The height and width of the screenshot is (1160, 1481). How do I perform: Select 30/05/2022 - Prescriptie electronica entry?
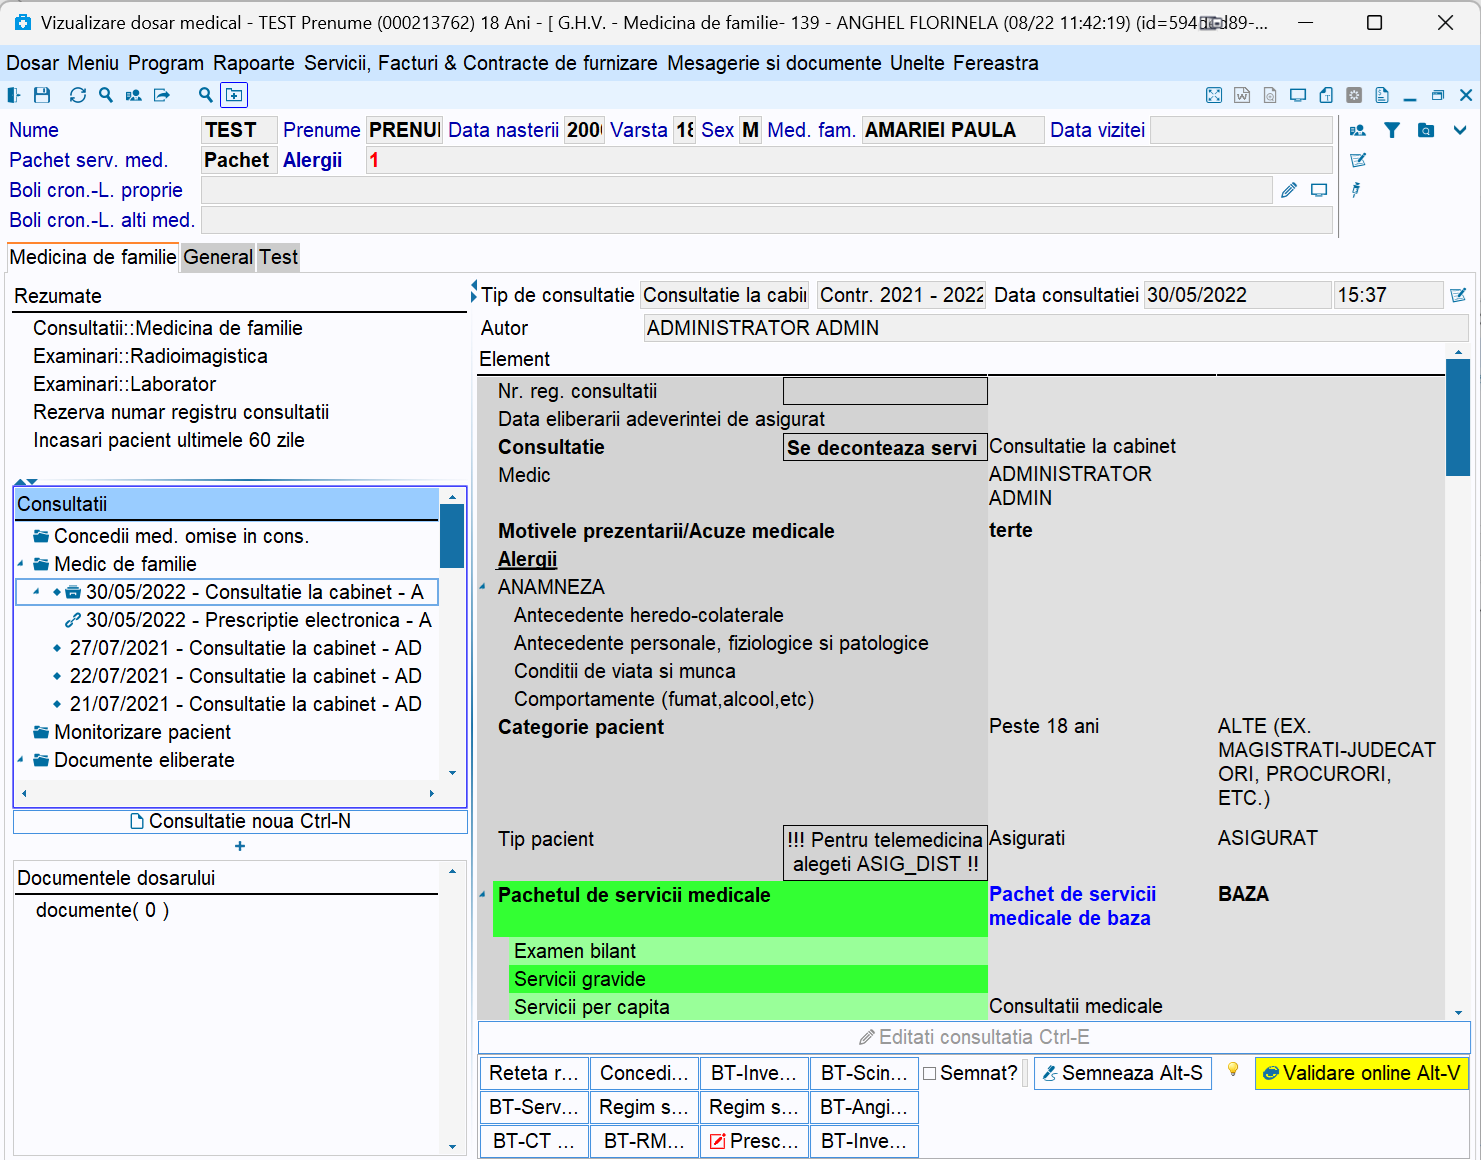[x=258, y=620]
